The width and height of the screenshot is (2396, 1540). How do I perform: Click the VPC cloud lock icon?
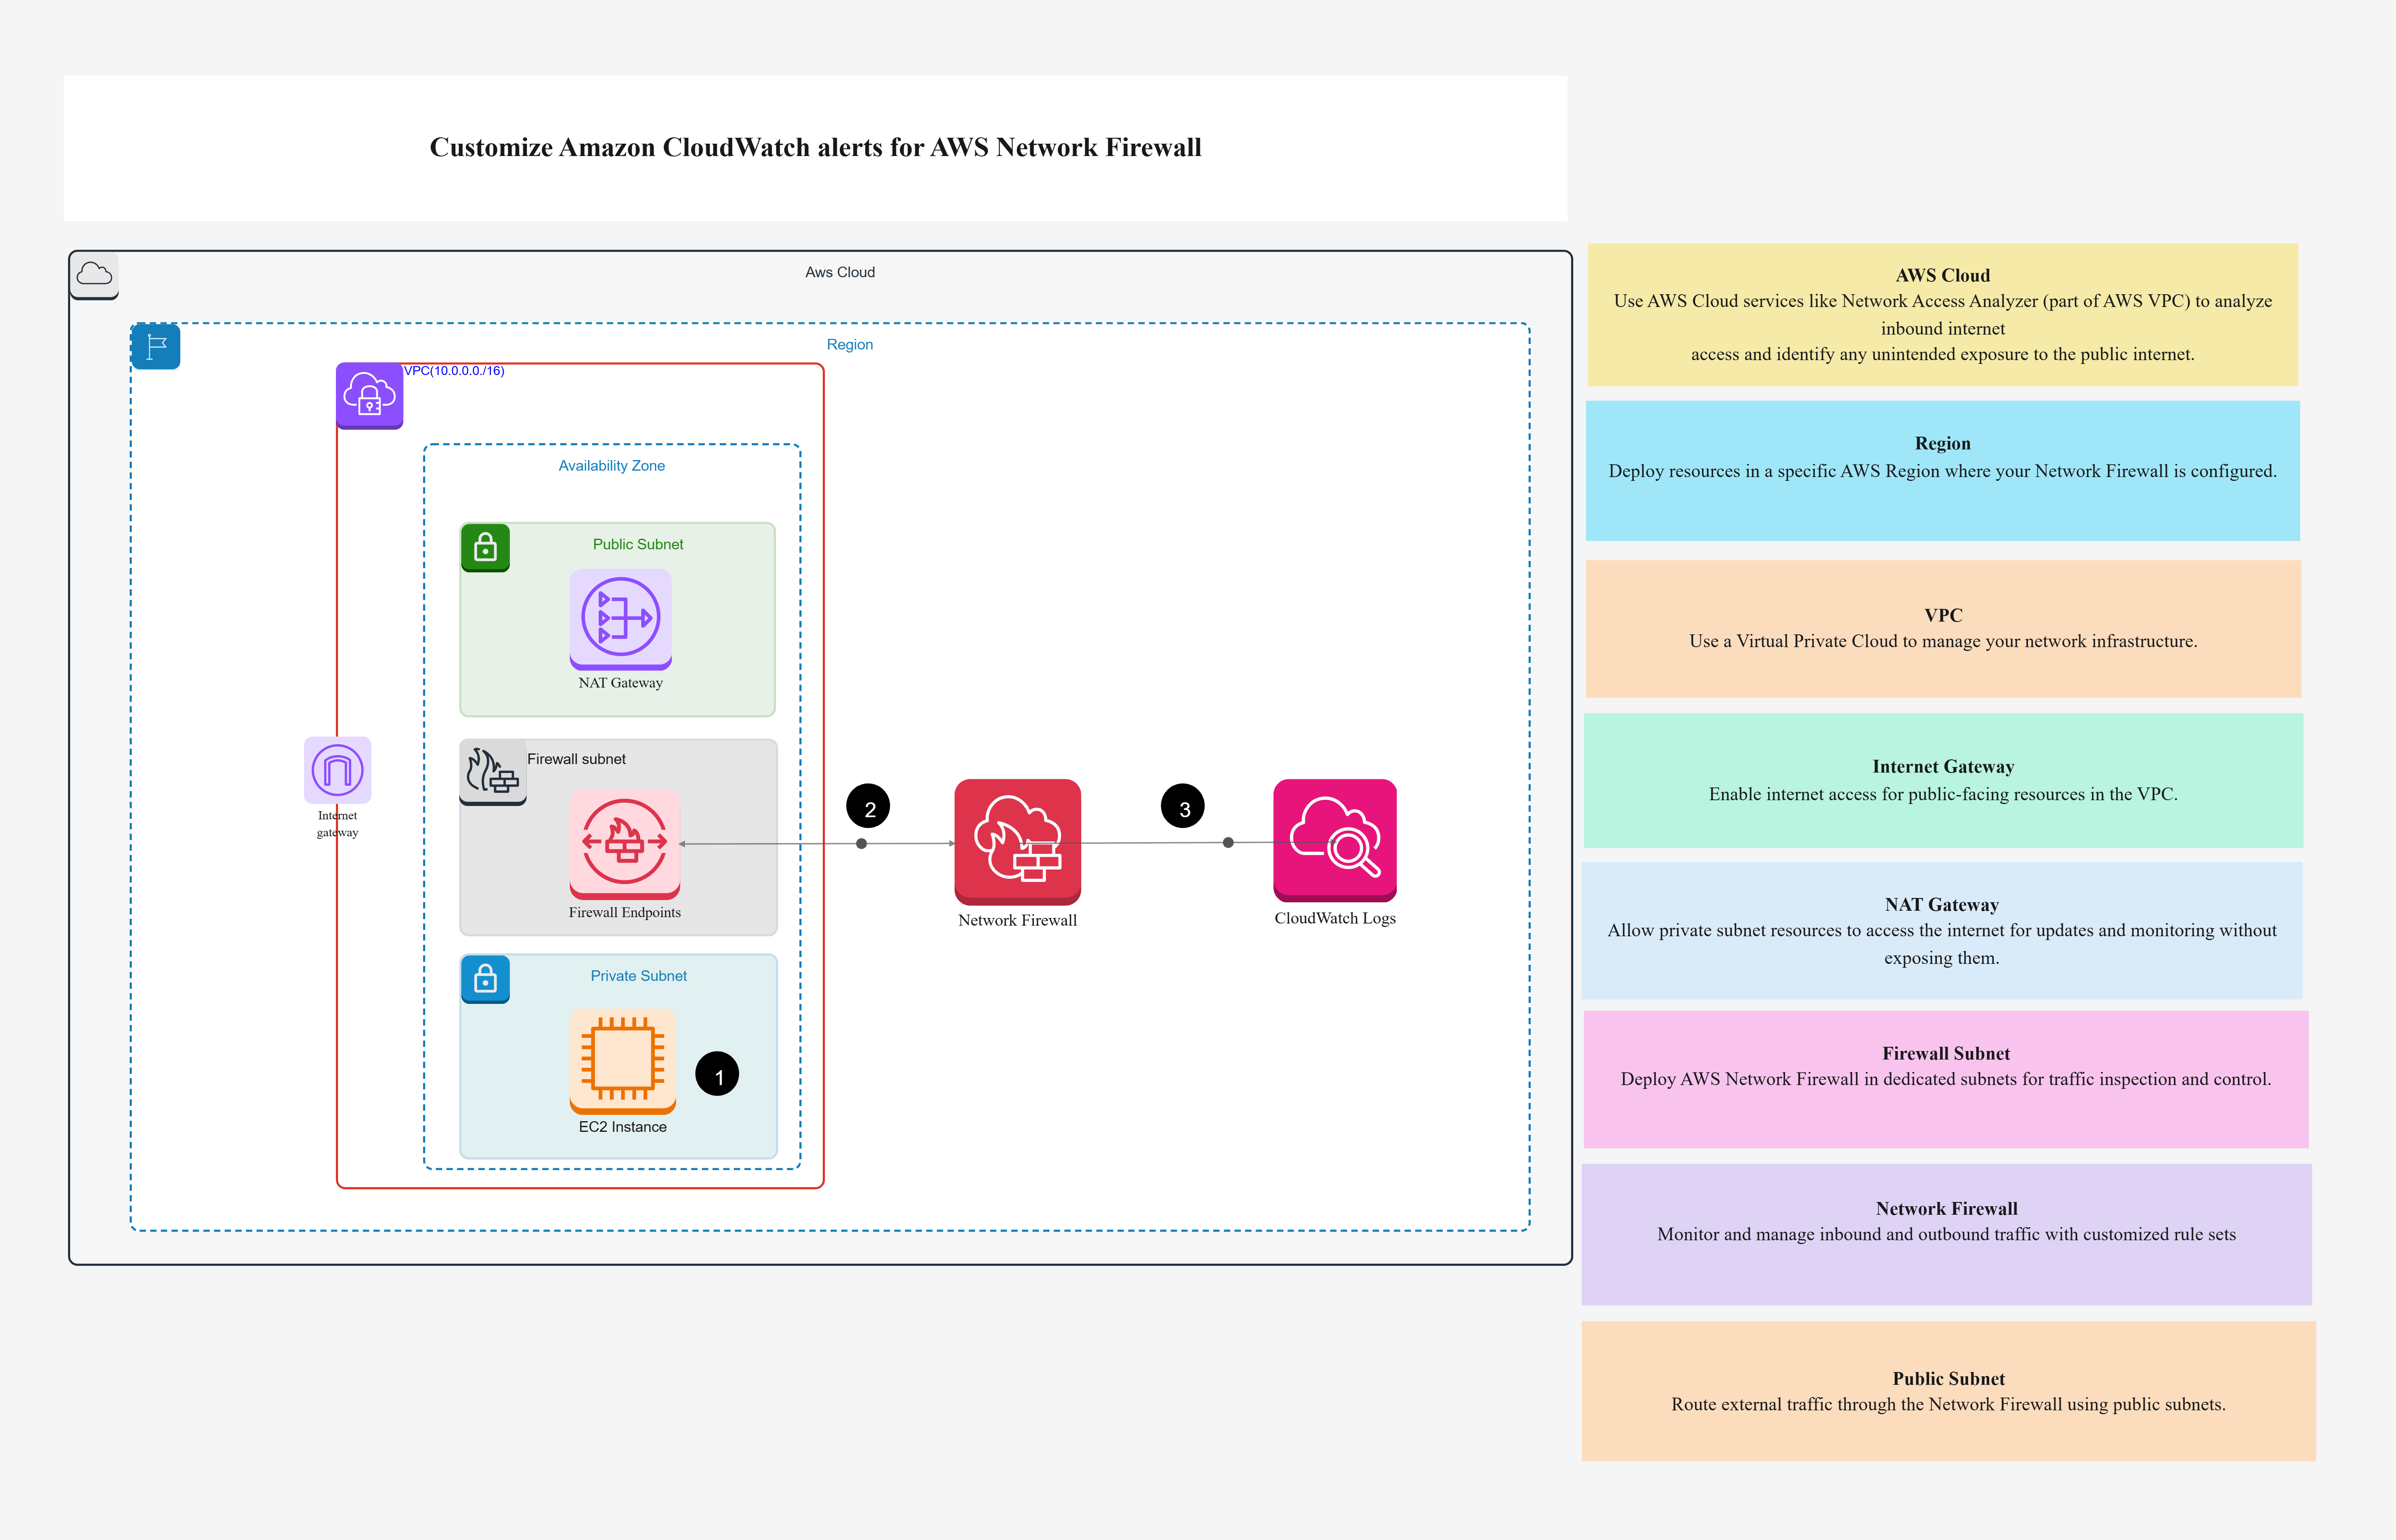369,396
